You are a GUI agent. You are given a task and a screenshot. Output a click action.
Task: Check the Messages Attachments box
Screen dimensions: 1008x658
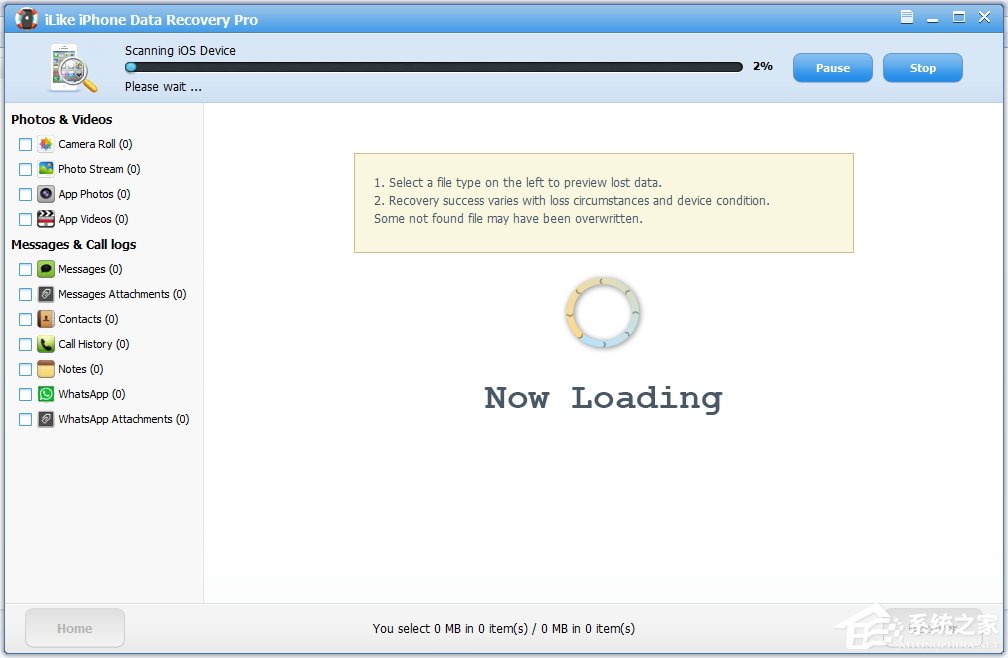24,294
